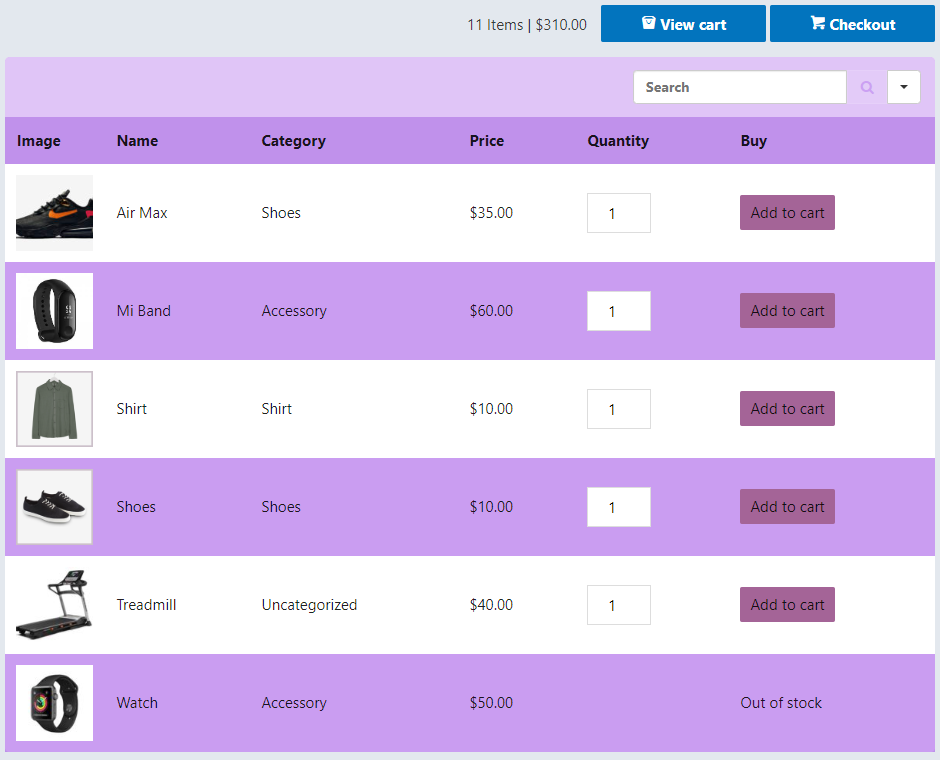Sort by the Name column header
940x760 pixels.
coord(137,141)
